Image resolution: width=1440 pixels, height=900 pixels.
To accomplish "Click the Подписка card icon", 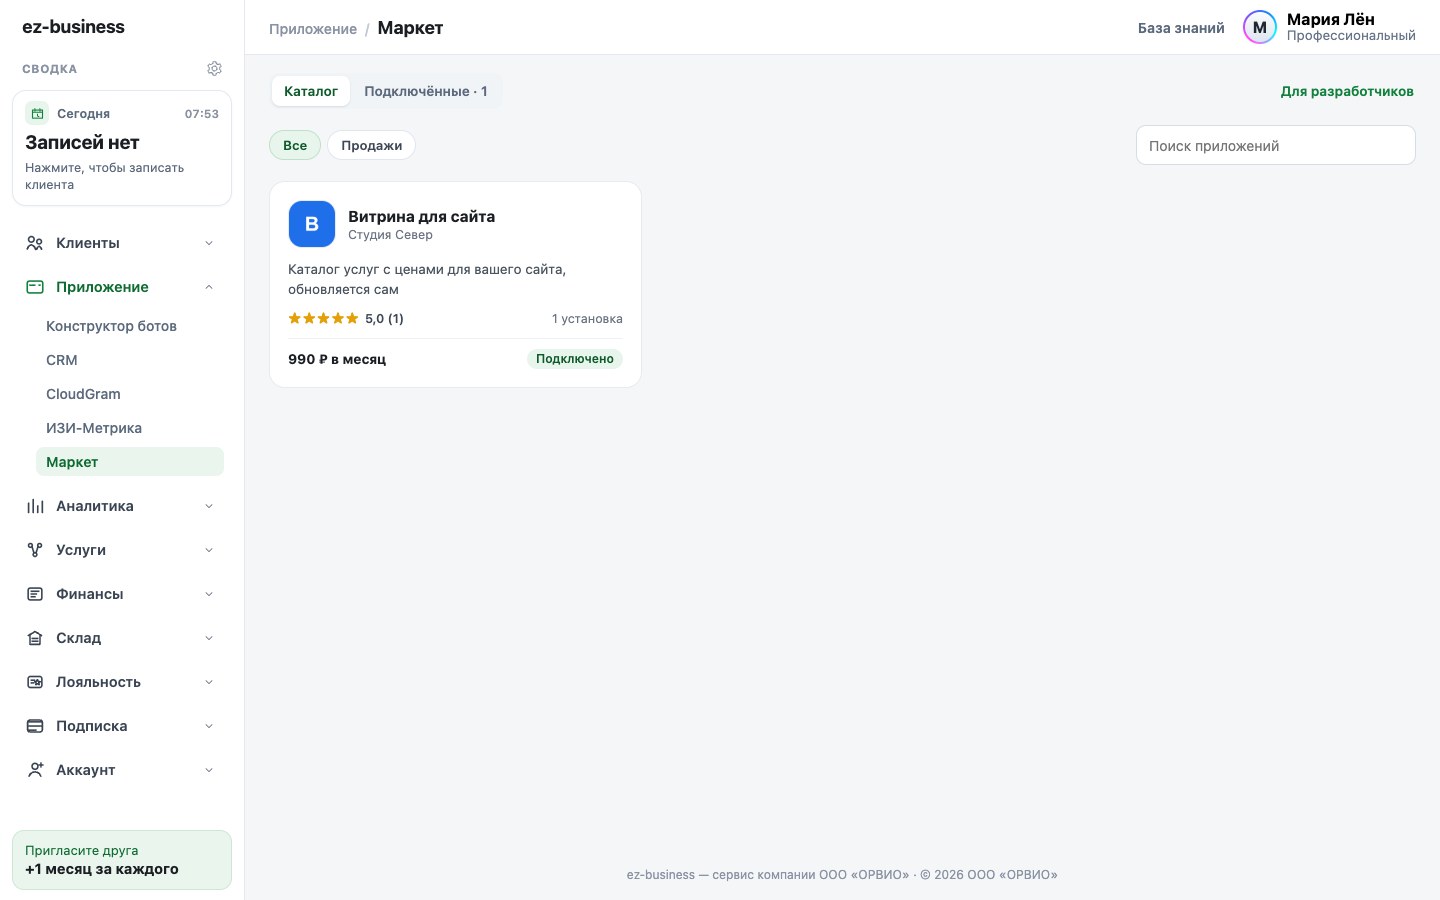I will click(x=35, y=726).
